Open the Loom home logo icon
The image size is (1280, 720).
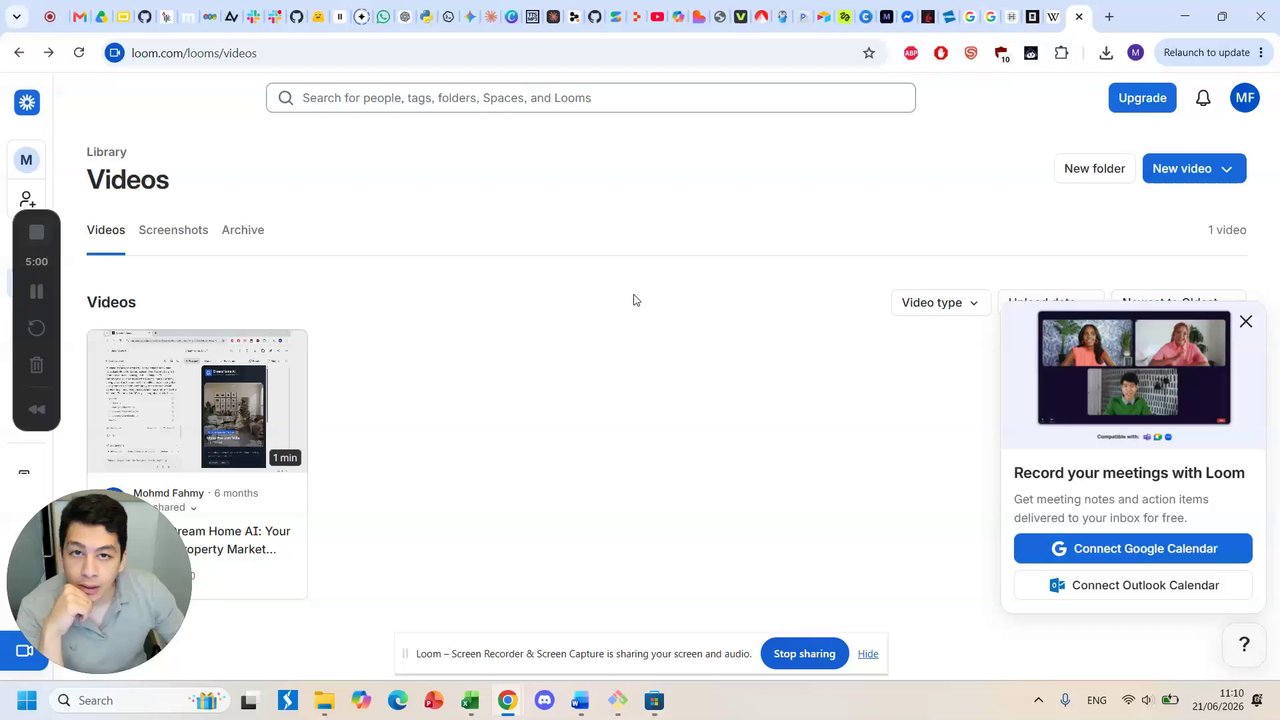pyautogui.click(x=27, y=102)
